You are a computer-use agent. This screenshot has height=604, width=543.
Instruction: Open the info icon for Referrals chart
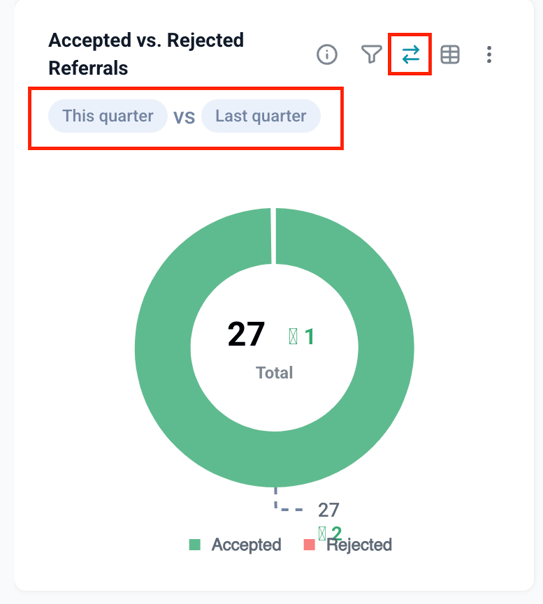click(x=327, y=54)
